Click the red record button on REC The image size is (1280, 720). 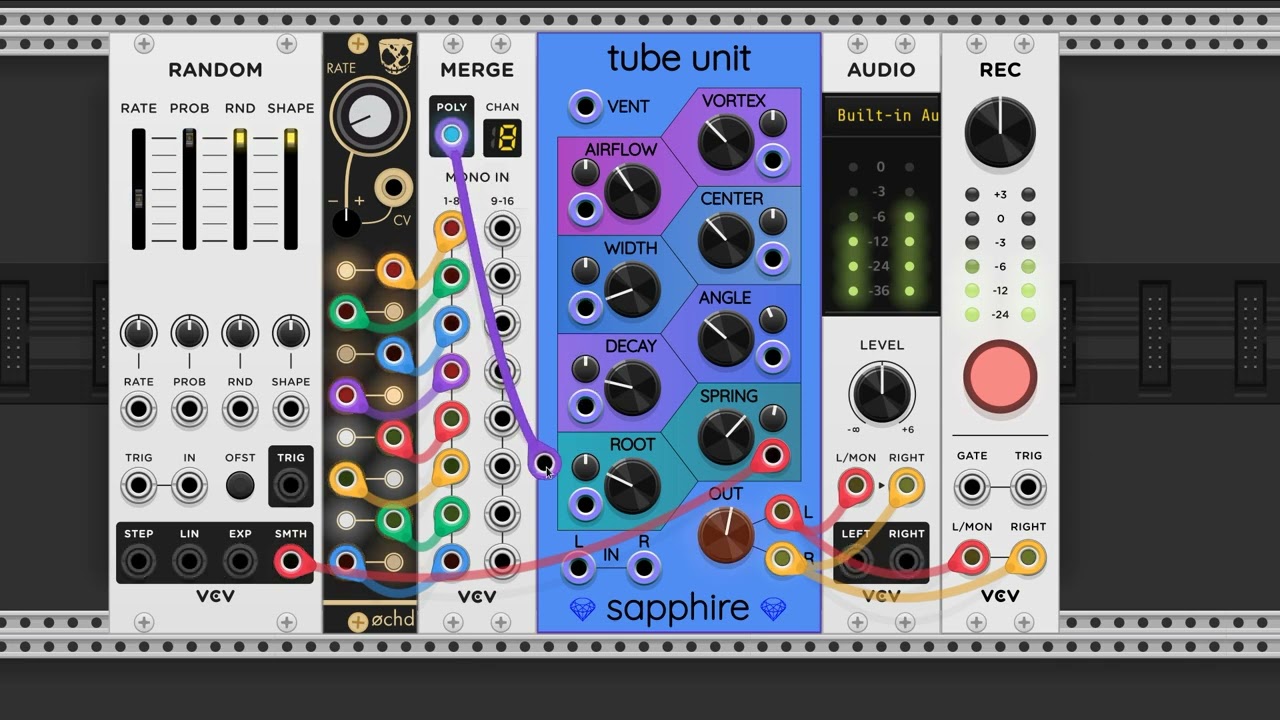(1000, 377)
